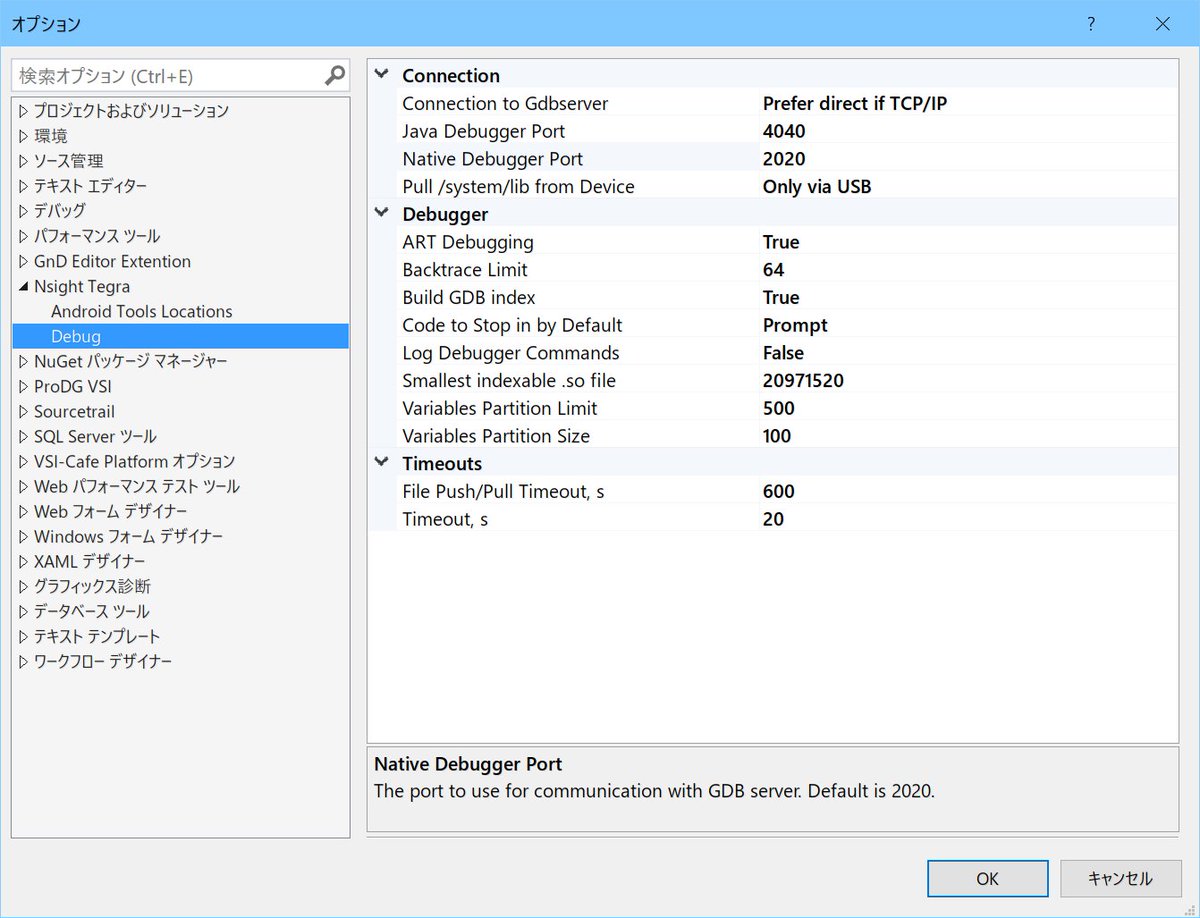The image size is (1200, 918).
Task: Select Java Debugger Port property
Action: click(x=483, y=131)
